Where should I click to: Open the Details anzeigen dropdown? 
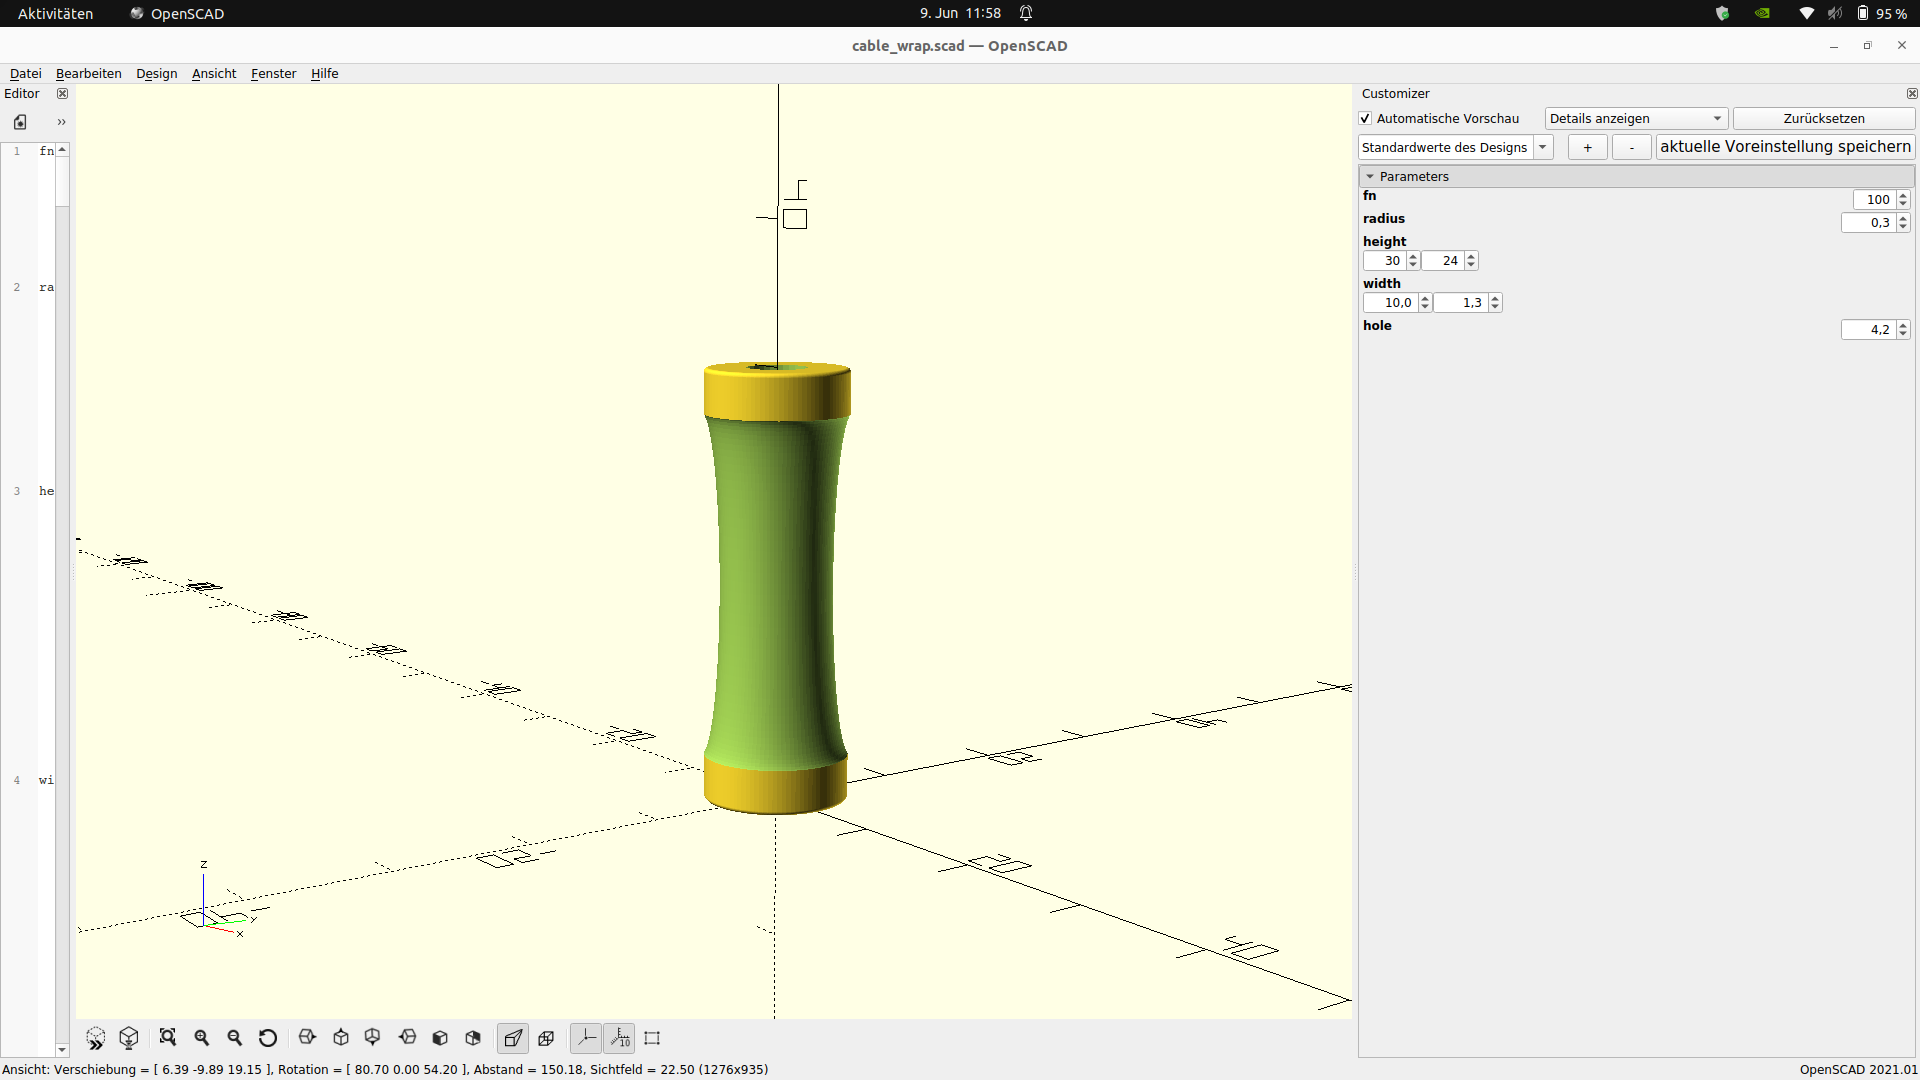click(x=1636, y=118)
